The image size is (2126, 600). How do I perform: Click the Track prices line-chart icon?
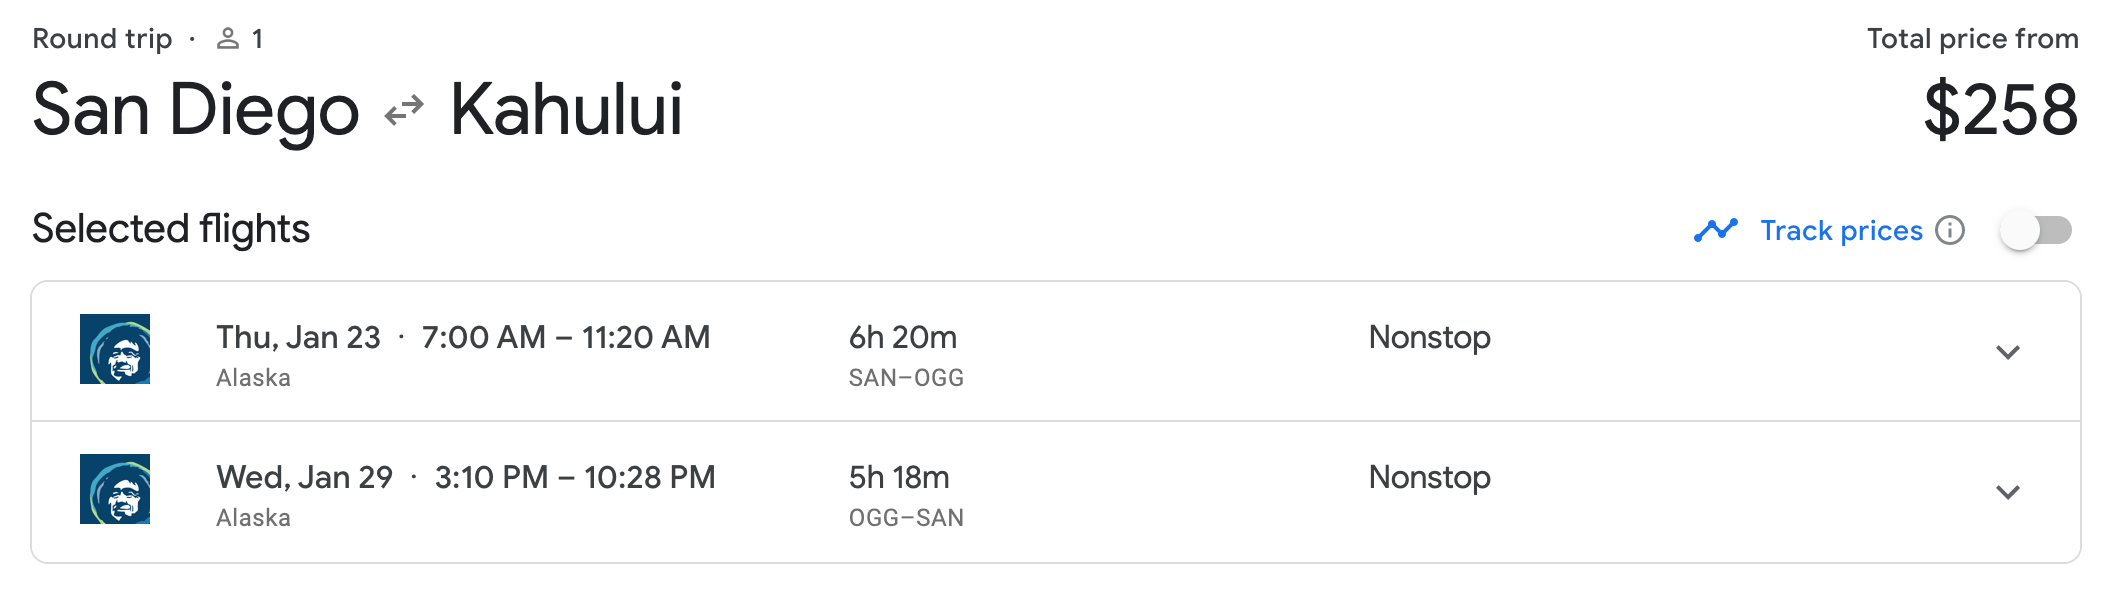(x=1716, y=229)
